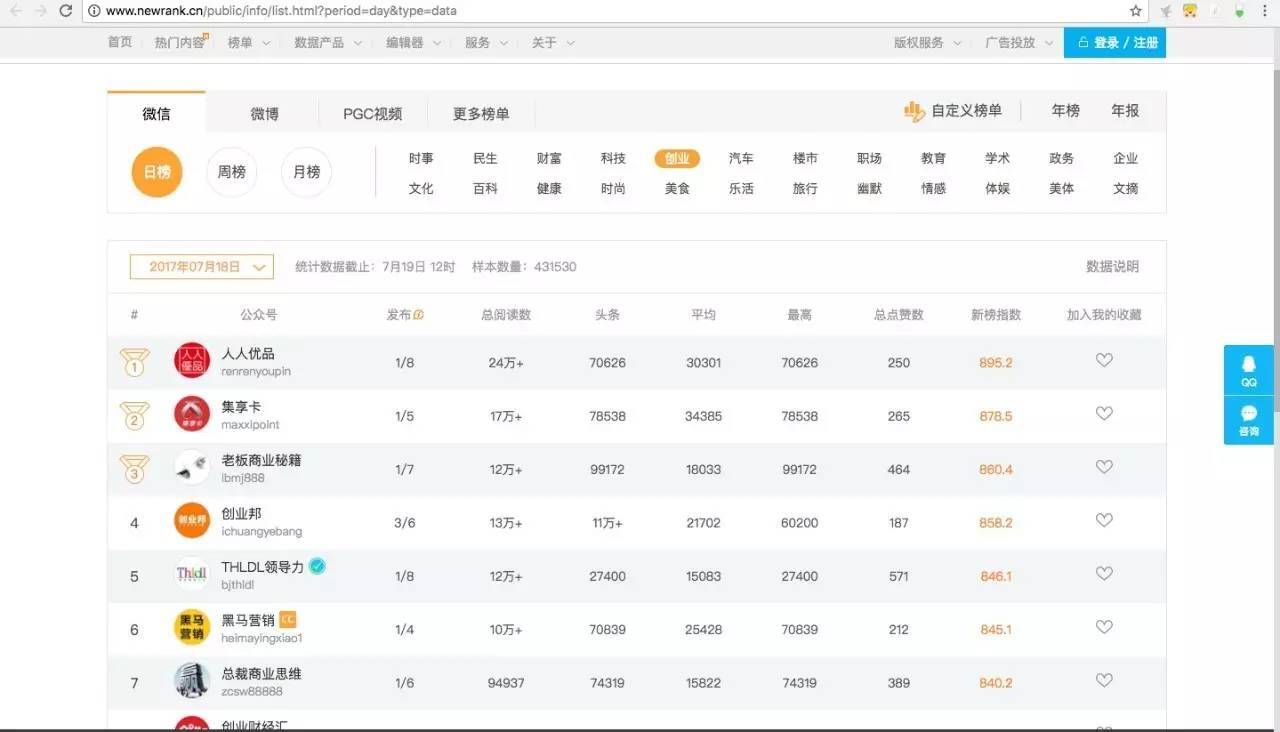Go to 首页 in the navigation
The image size is (1280, 732).
(120, 43)
